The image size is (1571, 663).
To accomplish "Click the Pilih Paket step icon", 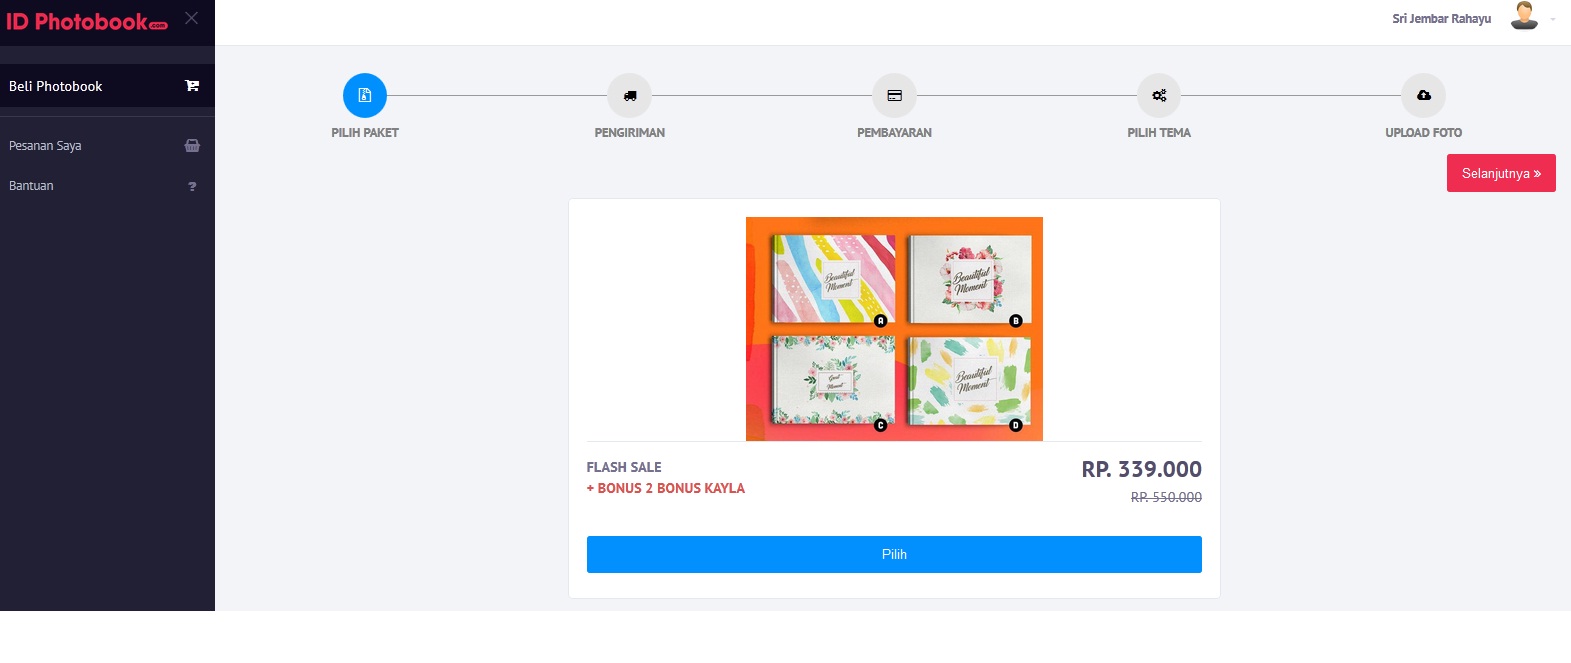I will click(x=365, y=95).
